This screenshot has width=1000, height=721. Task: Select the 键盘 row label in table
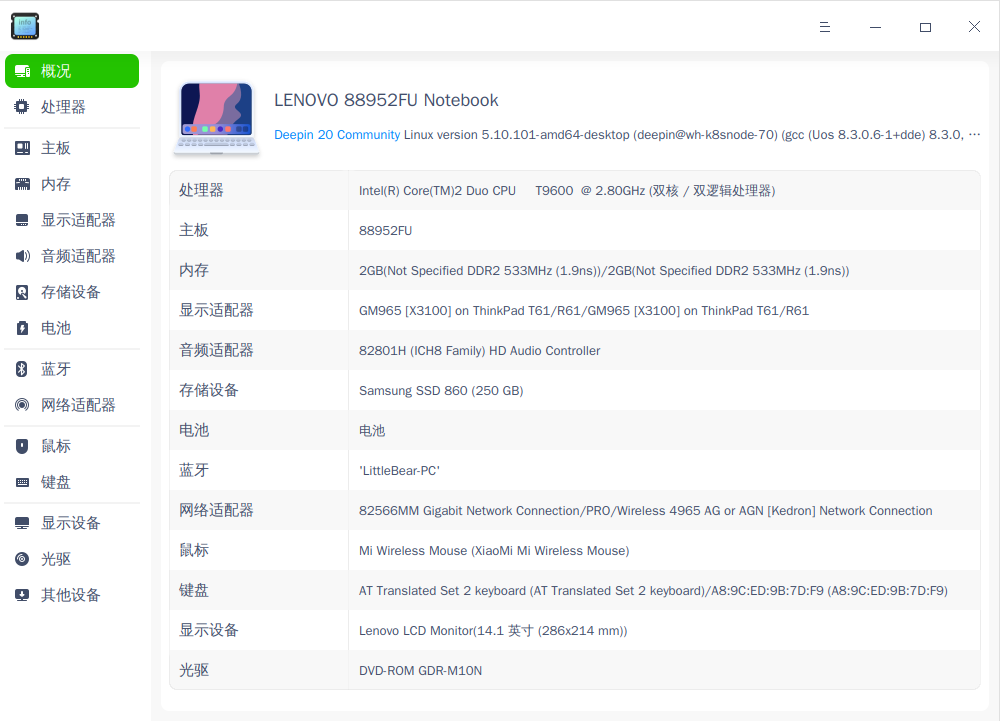194,590
